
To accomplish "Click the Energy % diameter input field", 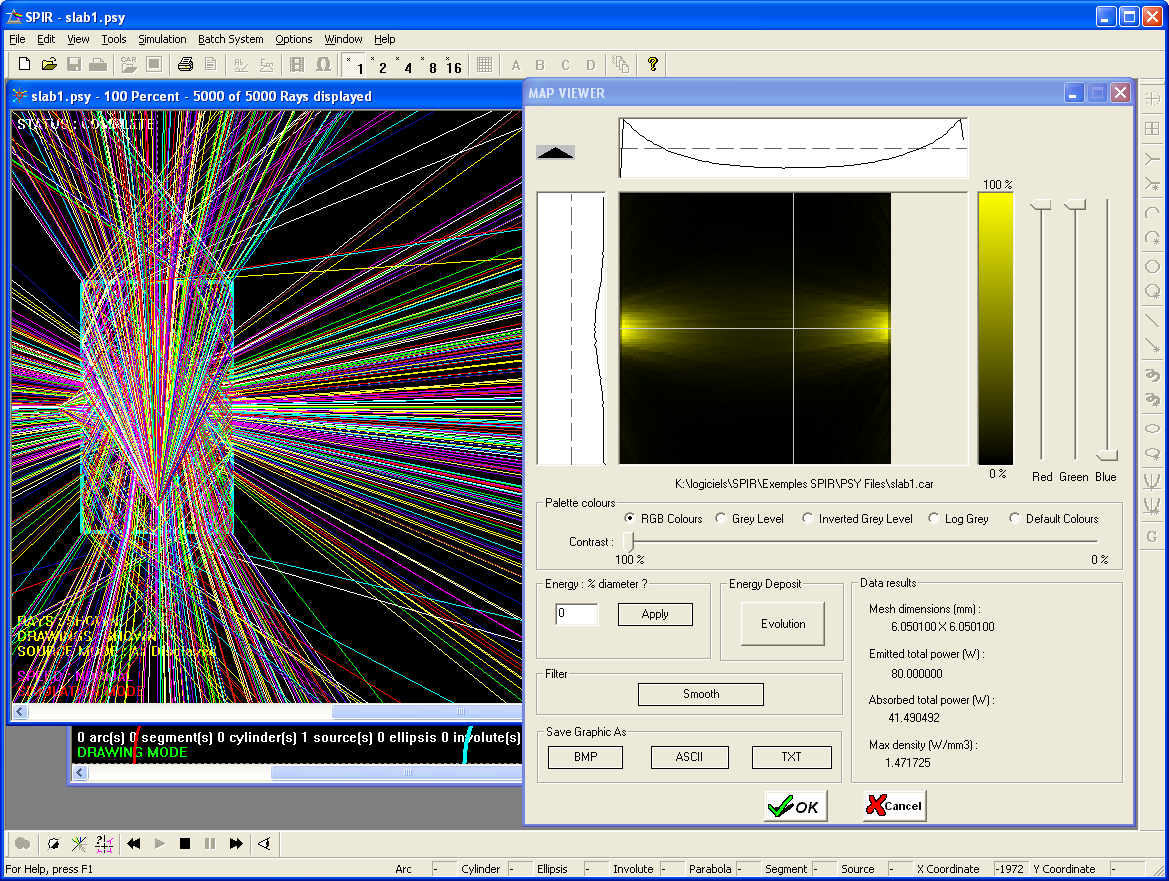I will pos(577,614).
